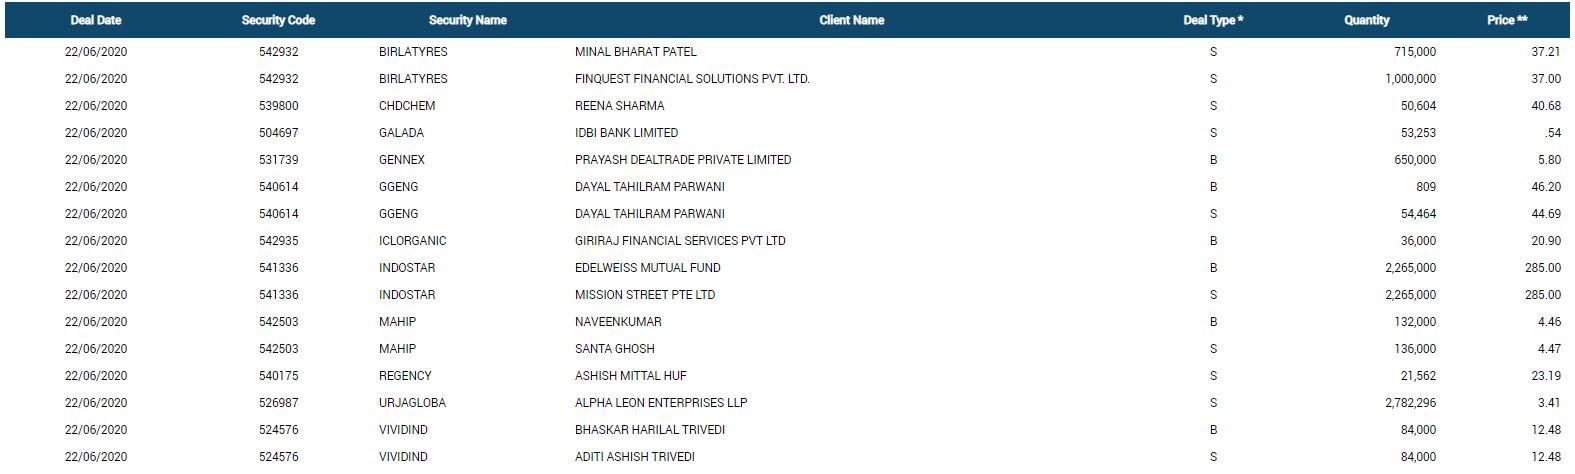Screen dimensions: 1575x474
Task: Sort by the Quantity column header
Action: 1366,20
